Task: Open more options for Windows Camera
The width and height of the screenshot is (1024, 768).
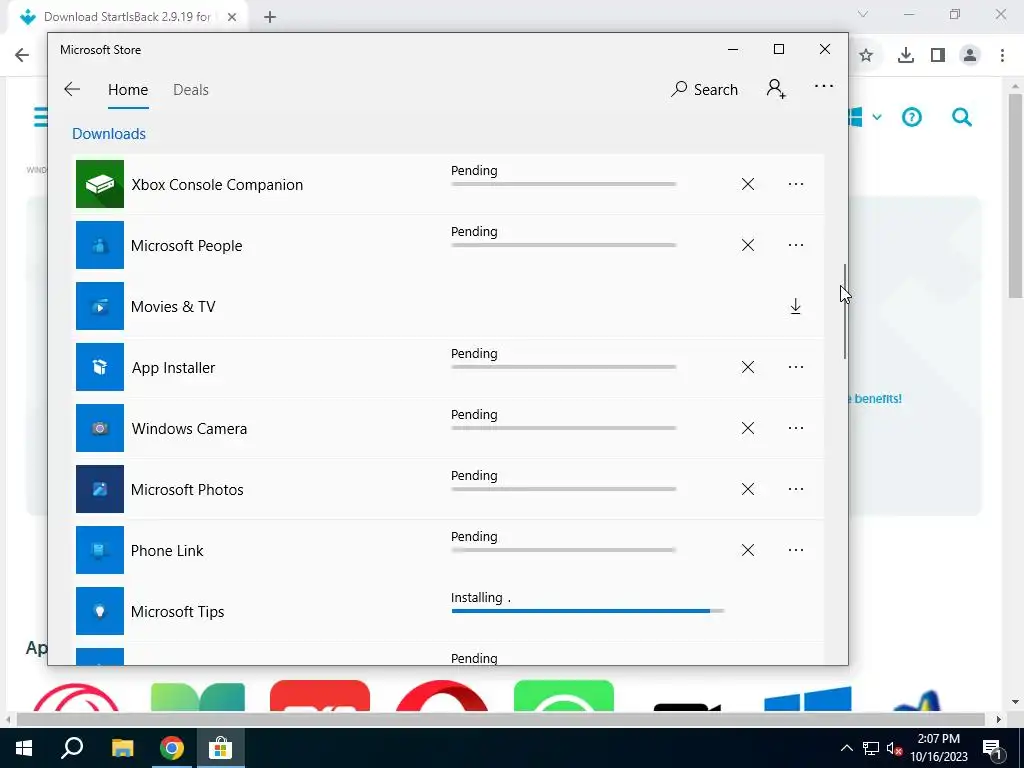Action: click(795, 428)
